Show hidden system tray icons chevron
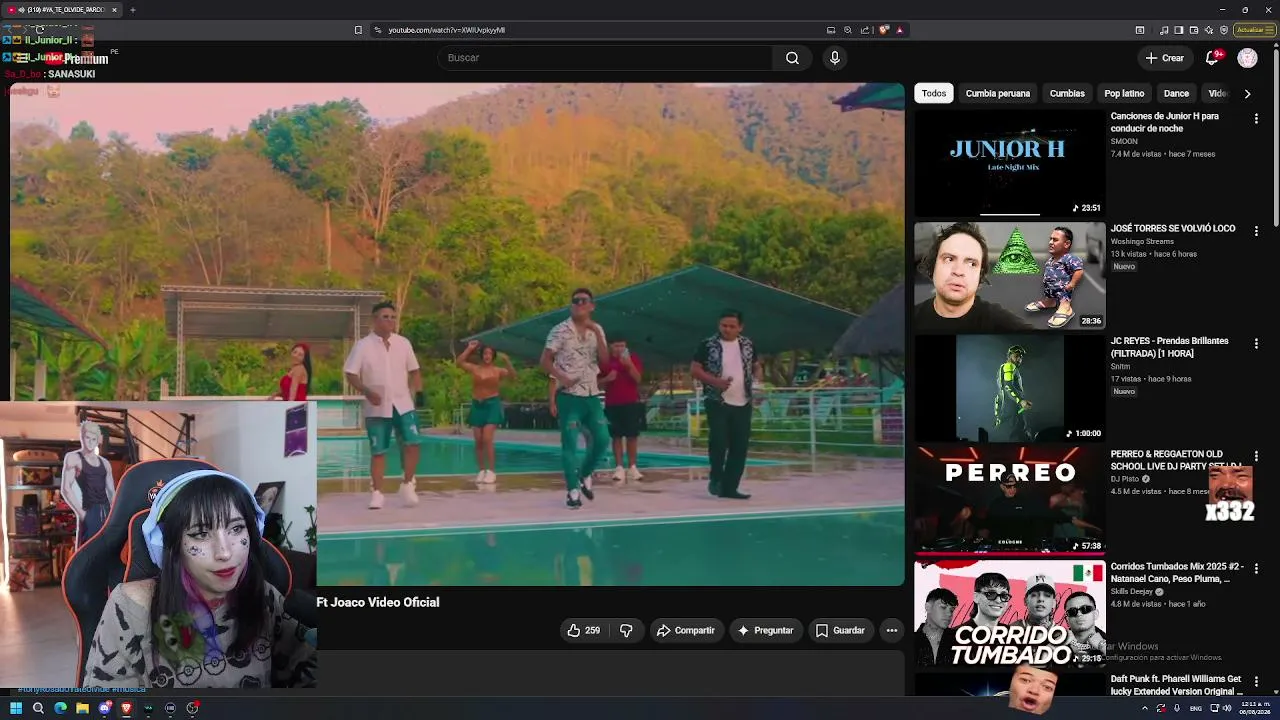1280x720 pixels. tap(1145, 708)
